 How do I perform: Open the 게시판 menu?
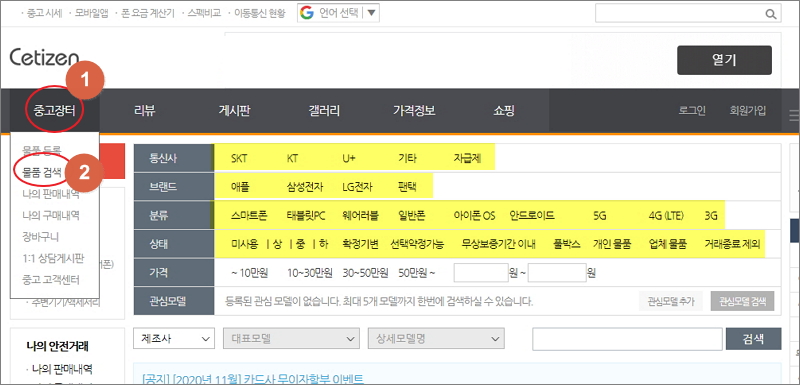pyautogui.click(x=234, y=111)
